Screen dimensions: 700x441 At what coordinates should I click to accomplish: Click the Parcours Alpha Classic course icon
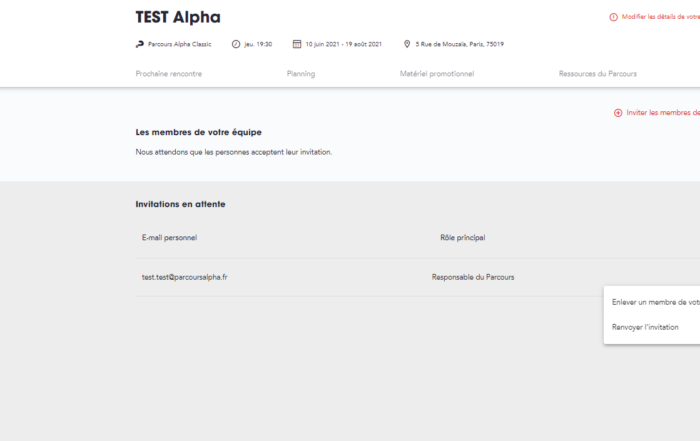click(140, 44)
